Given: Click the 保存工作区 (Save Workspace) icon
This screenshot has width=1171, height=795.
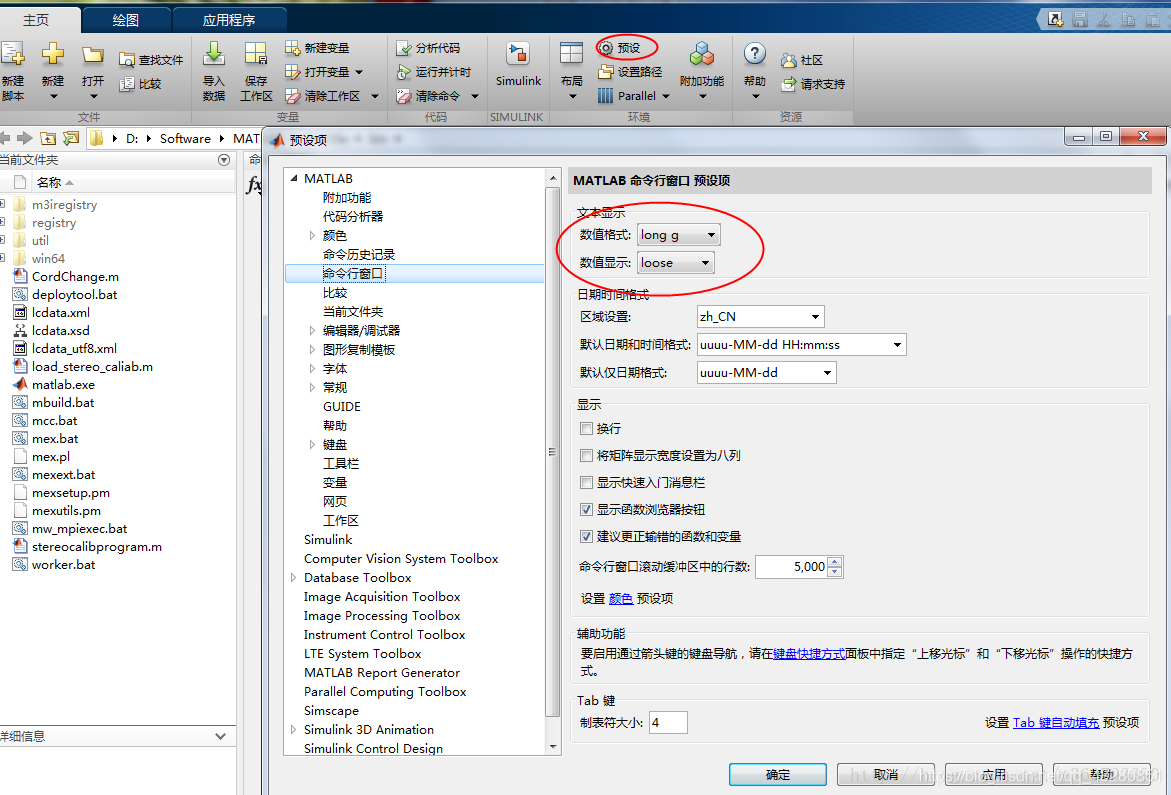Looking at the screenshot, I should [255, 54].
